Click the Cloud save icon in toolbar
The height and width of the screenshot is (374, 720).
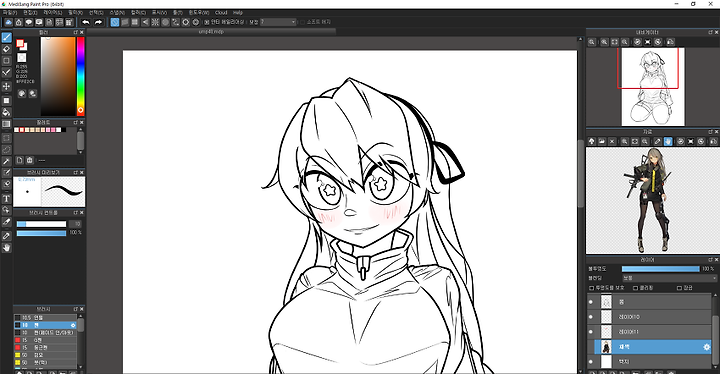pos(8,22)
